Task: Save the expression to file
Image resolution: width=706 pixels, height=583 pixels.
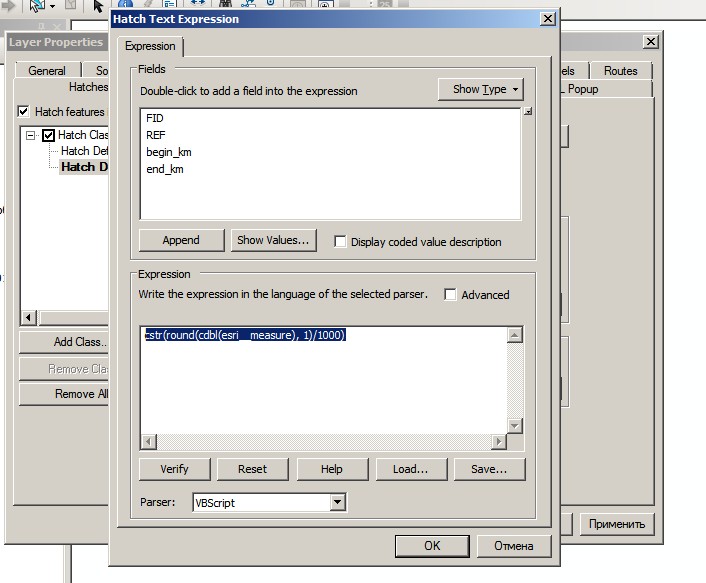Action: pos(489,469)
